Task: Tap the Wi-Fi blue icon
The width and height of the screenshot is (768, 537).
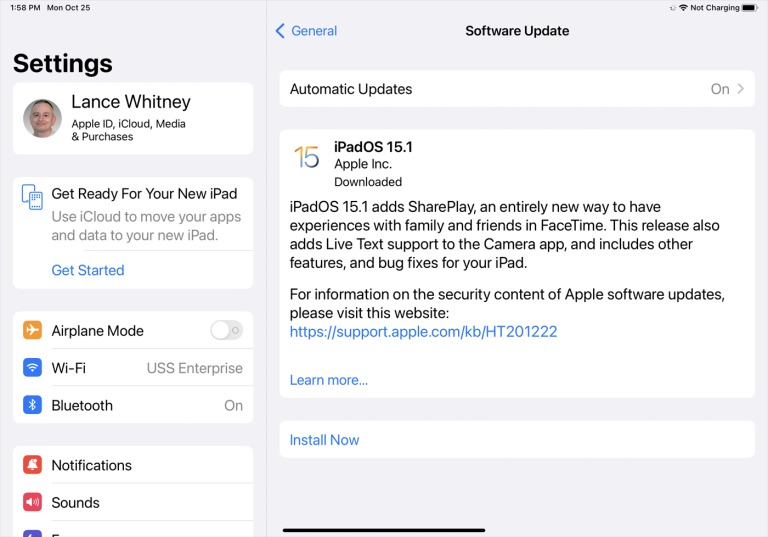Action: (x=32, y=367)
